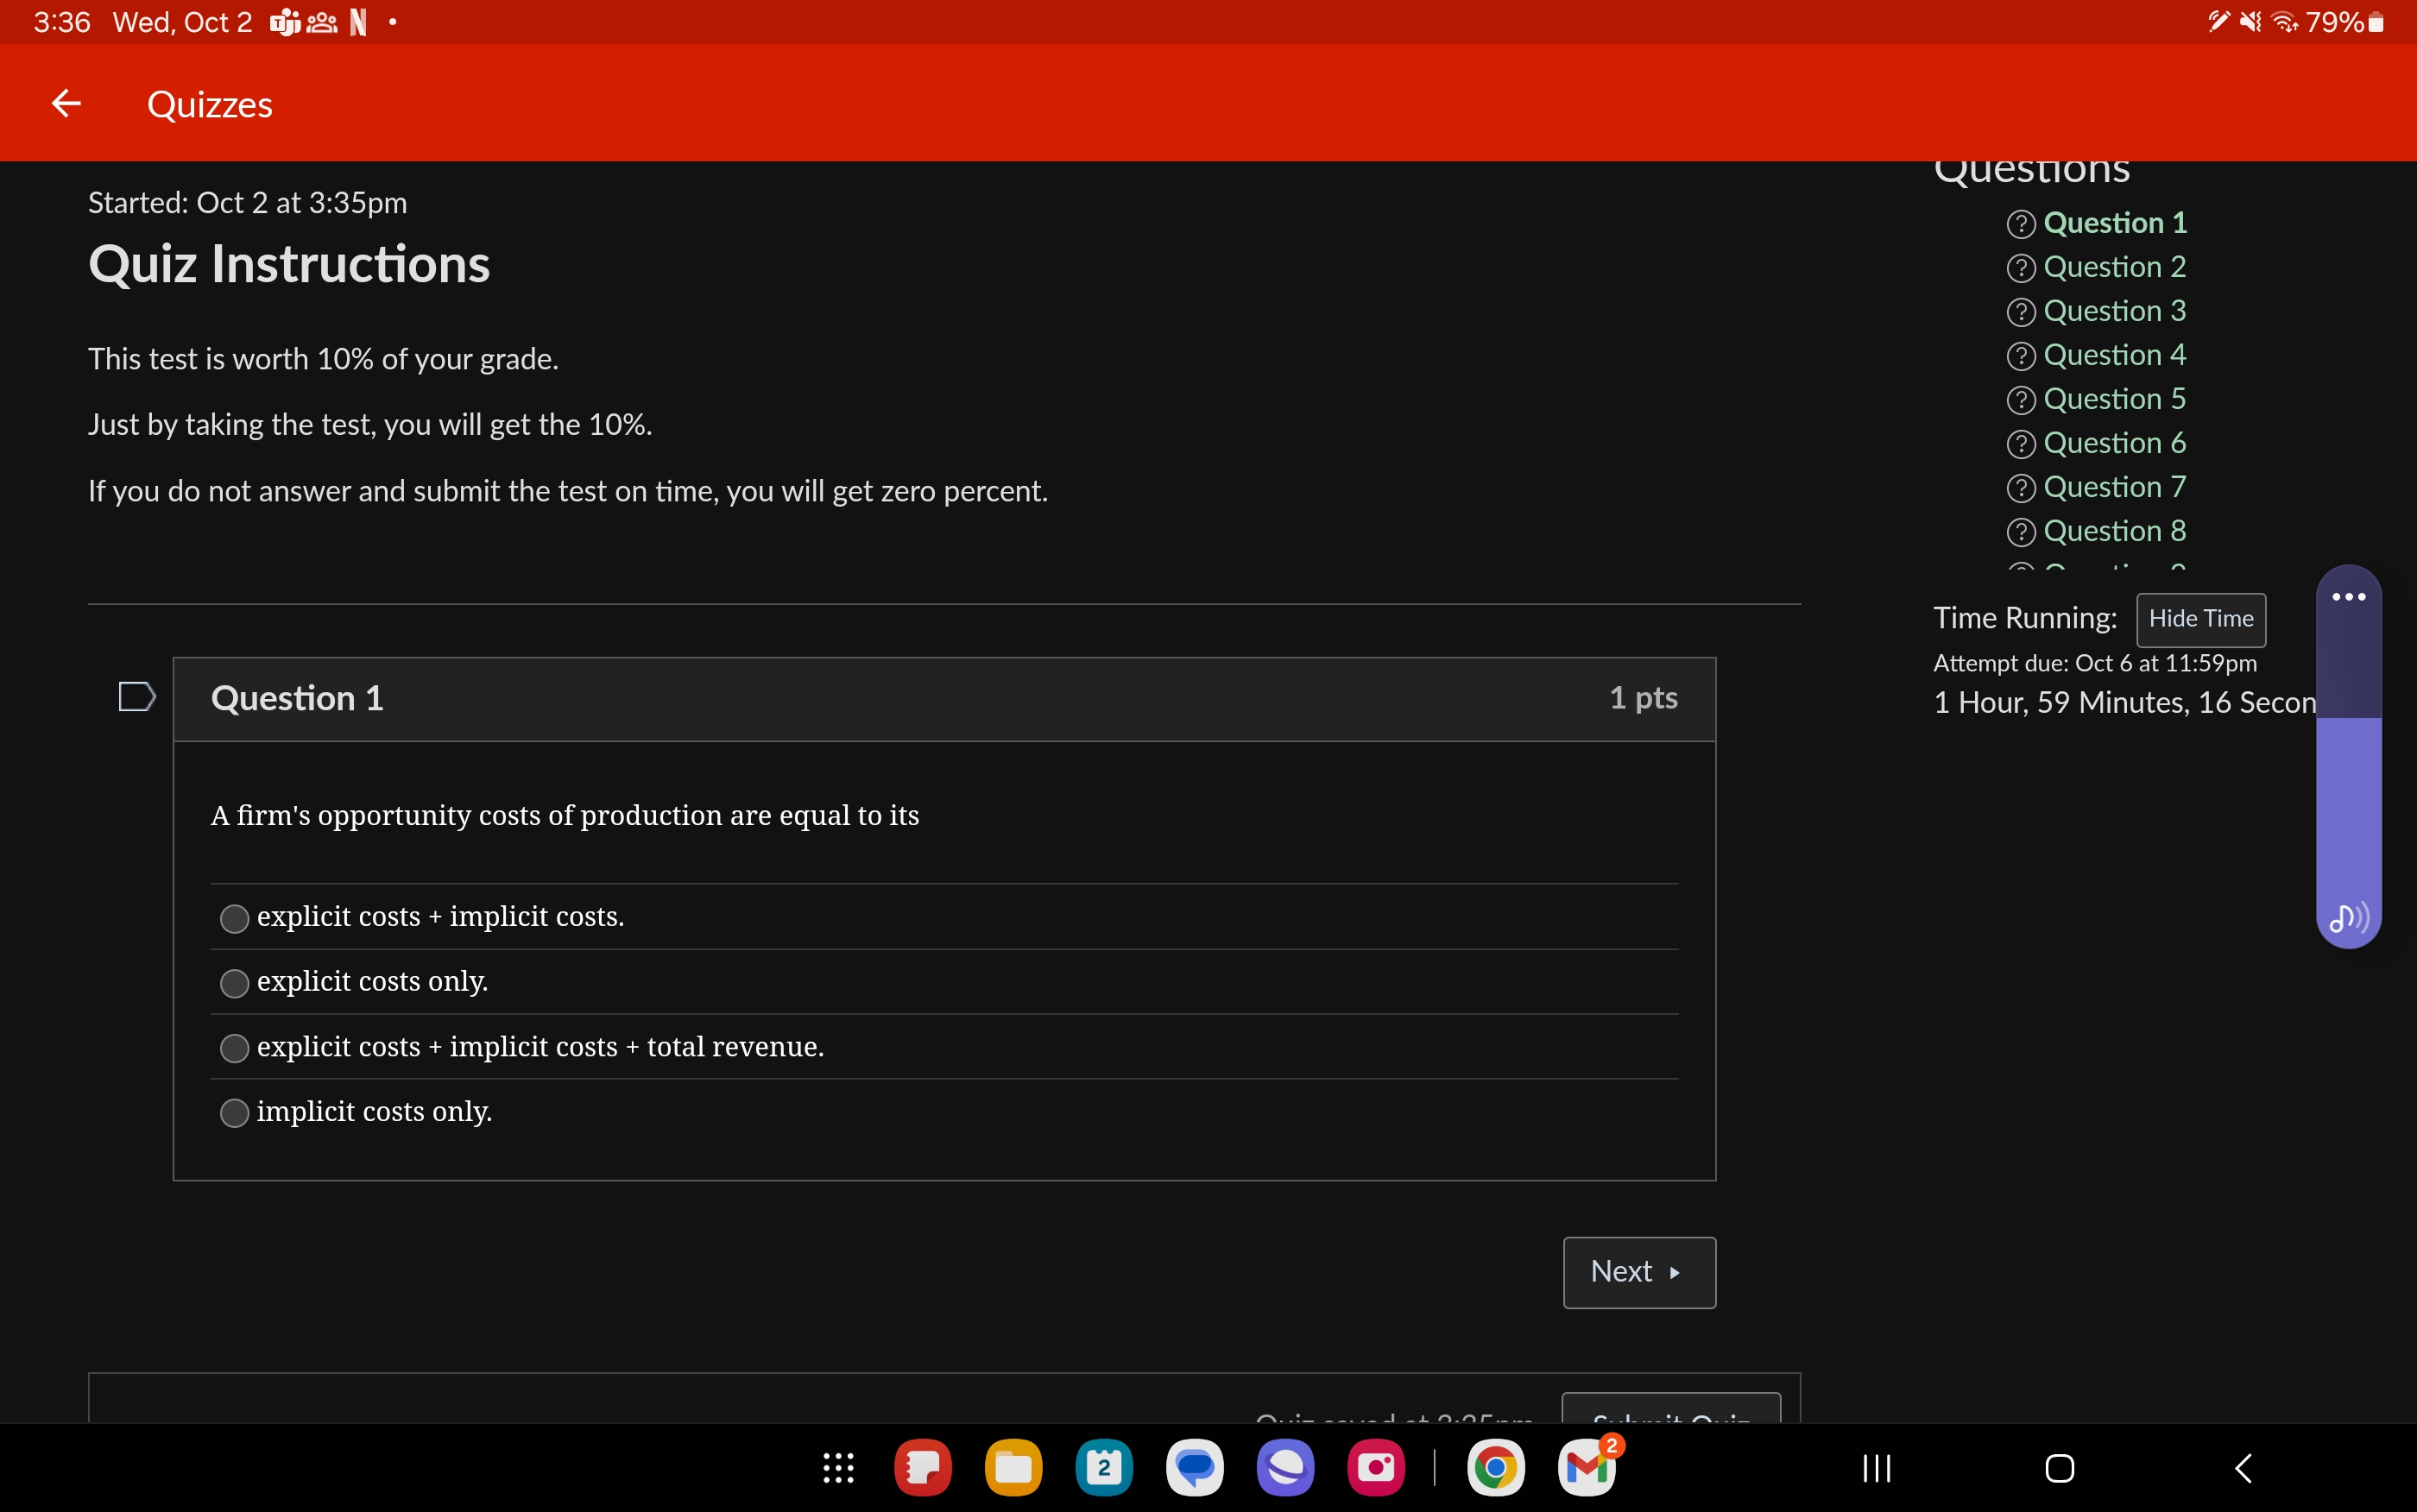Open the pink camera app icon

(x=1376, y=1468)
